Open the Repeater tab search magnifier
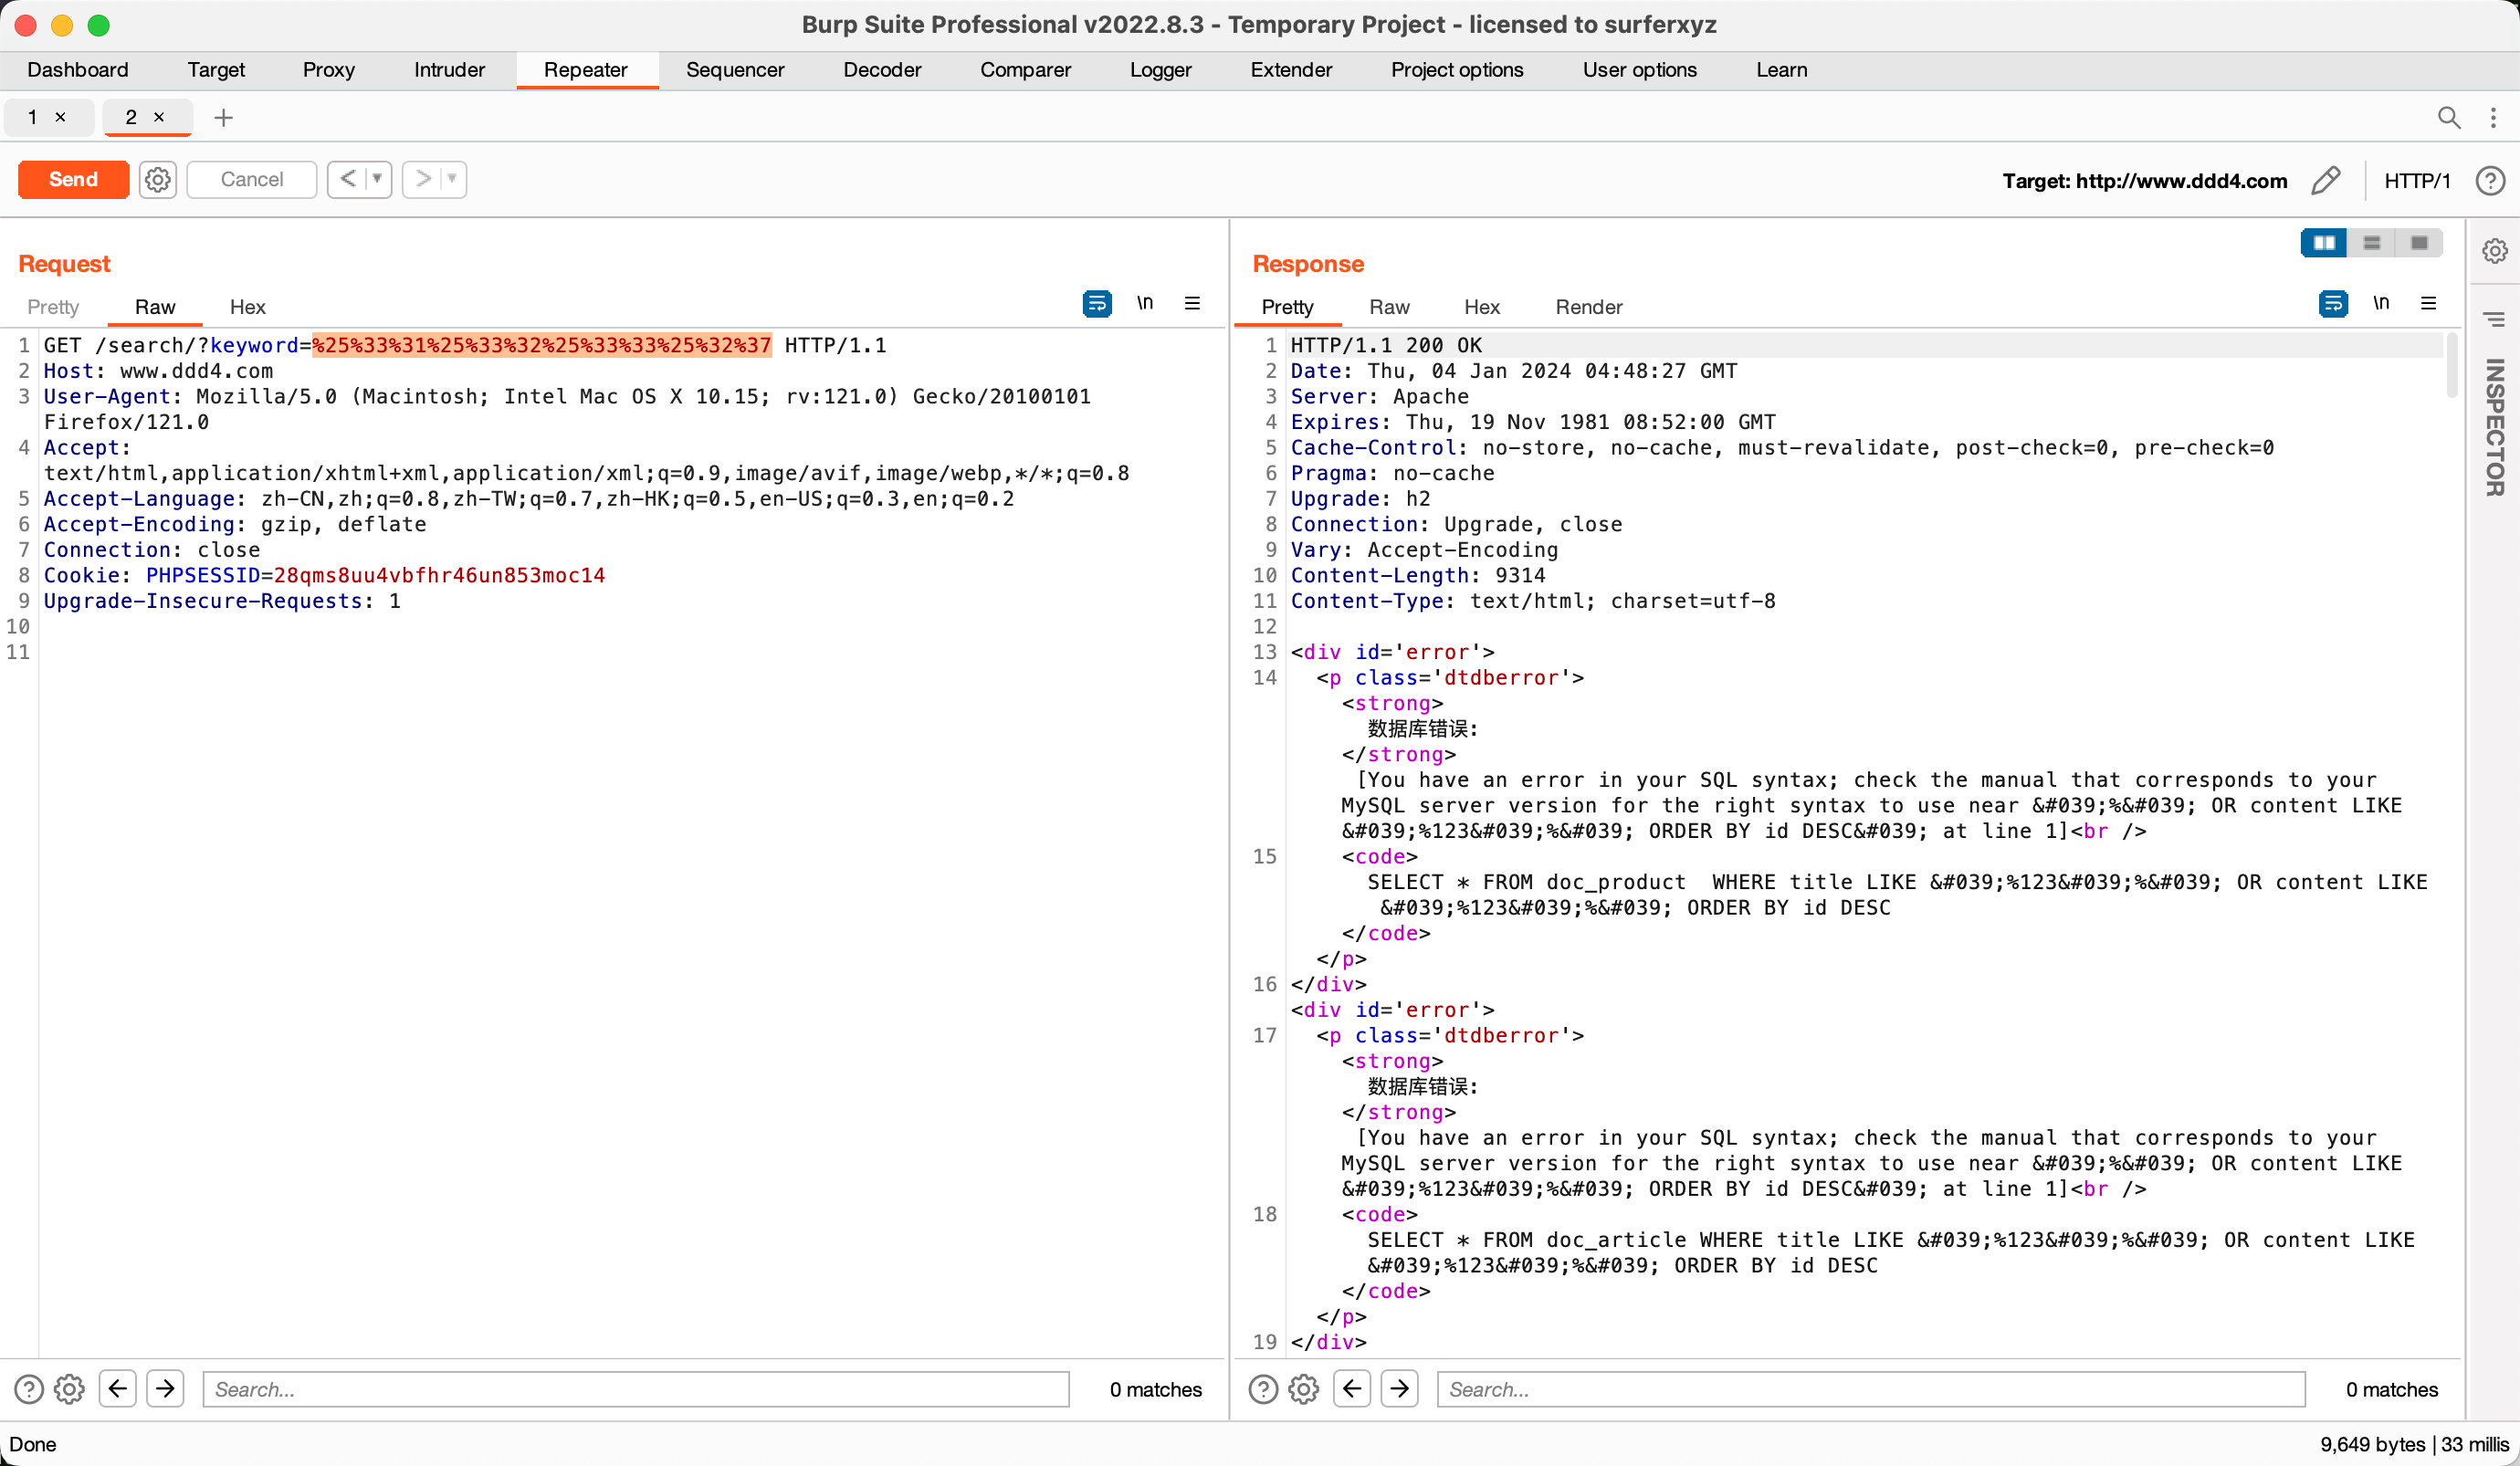This screenshot has height=1466, width=2520. click(x=2448, y=118)
